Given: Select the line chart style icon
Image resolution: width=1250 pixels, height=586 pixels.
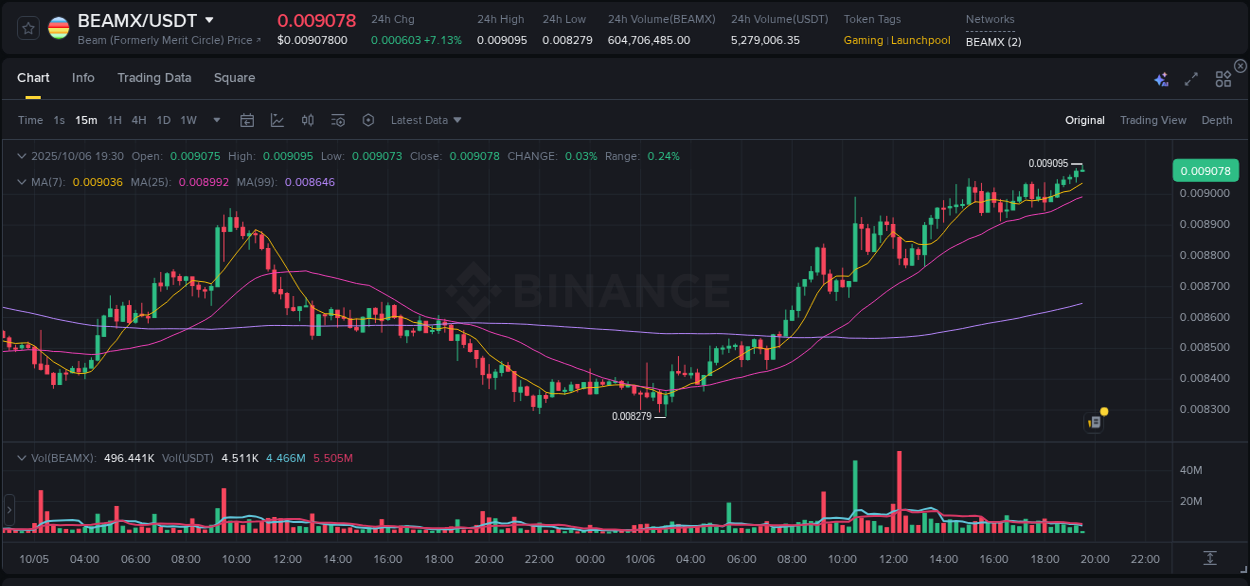Looking at the screenshot, I should tap(277, 120).
